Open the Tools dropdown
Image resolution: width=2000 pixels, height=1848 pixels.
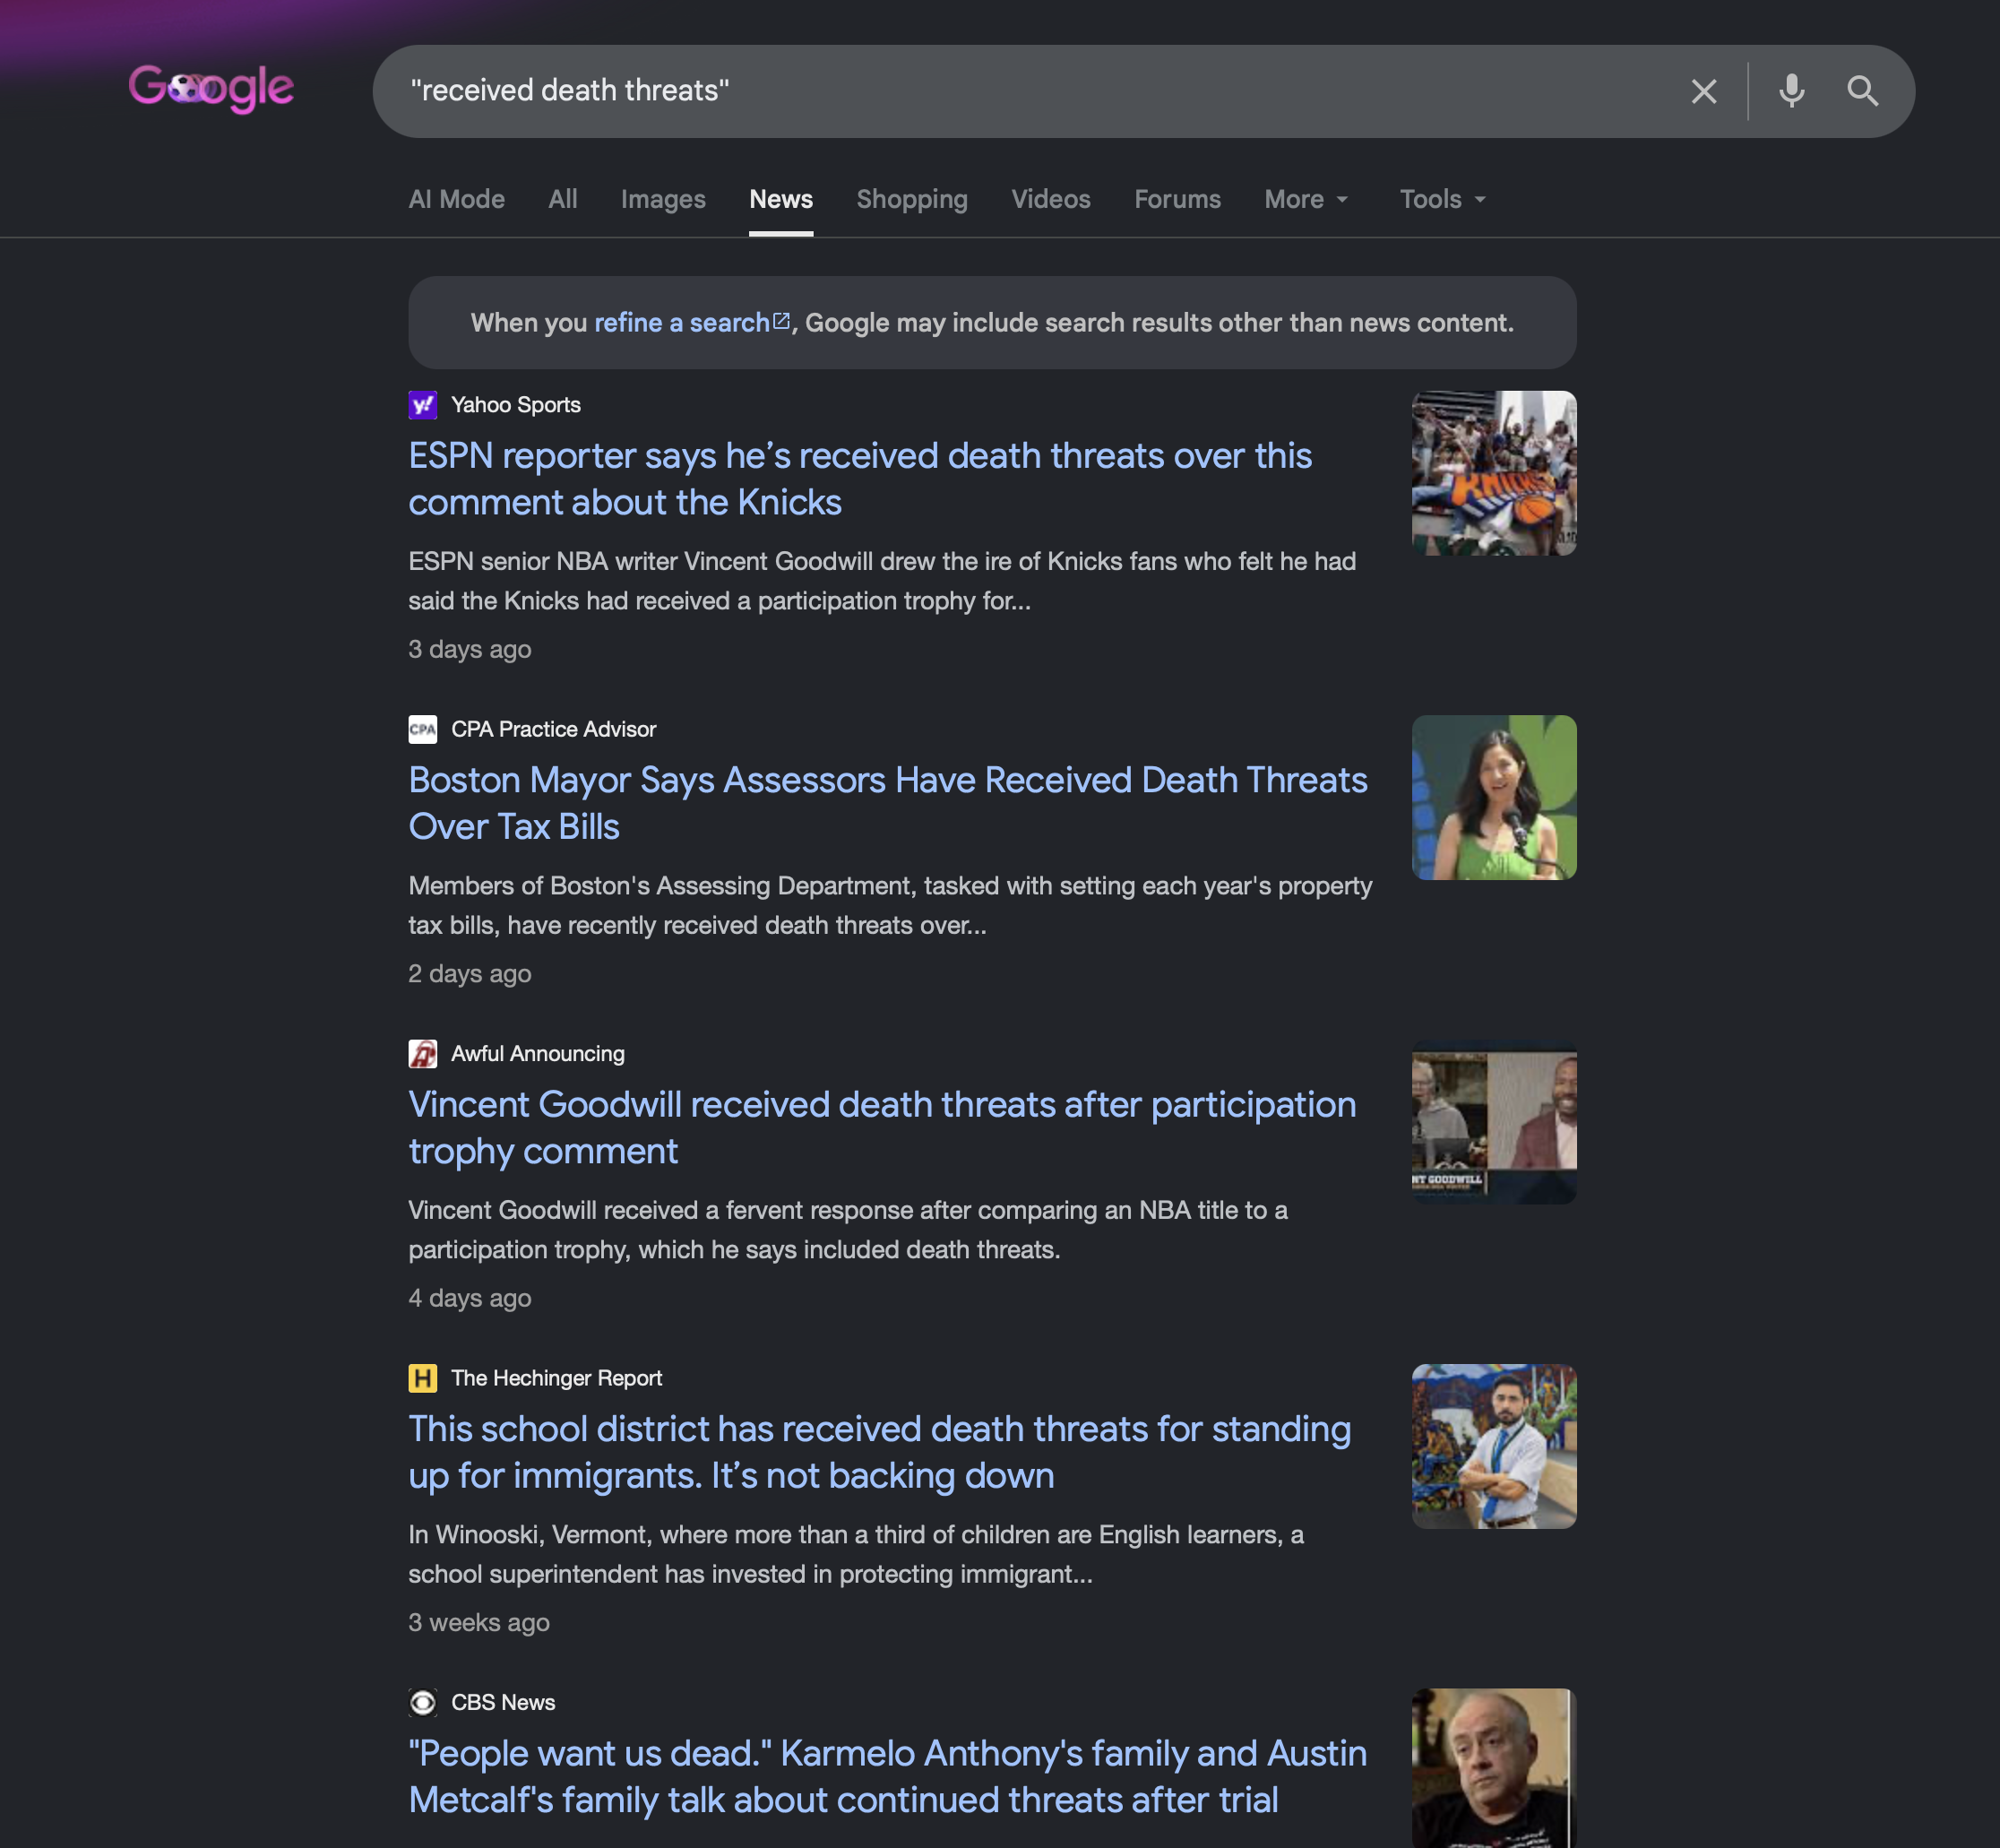pyautogui.click(x=1442, y=199)
